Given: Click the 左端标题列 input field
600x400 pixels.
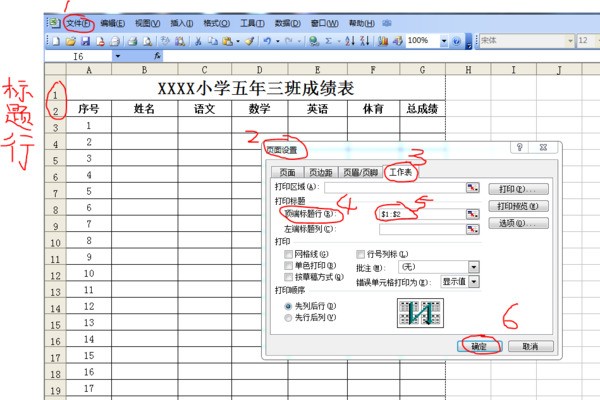Looking at the screenshot, I should click(422, 229).
